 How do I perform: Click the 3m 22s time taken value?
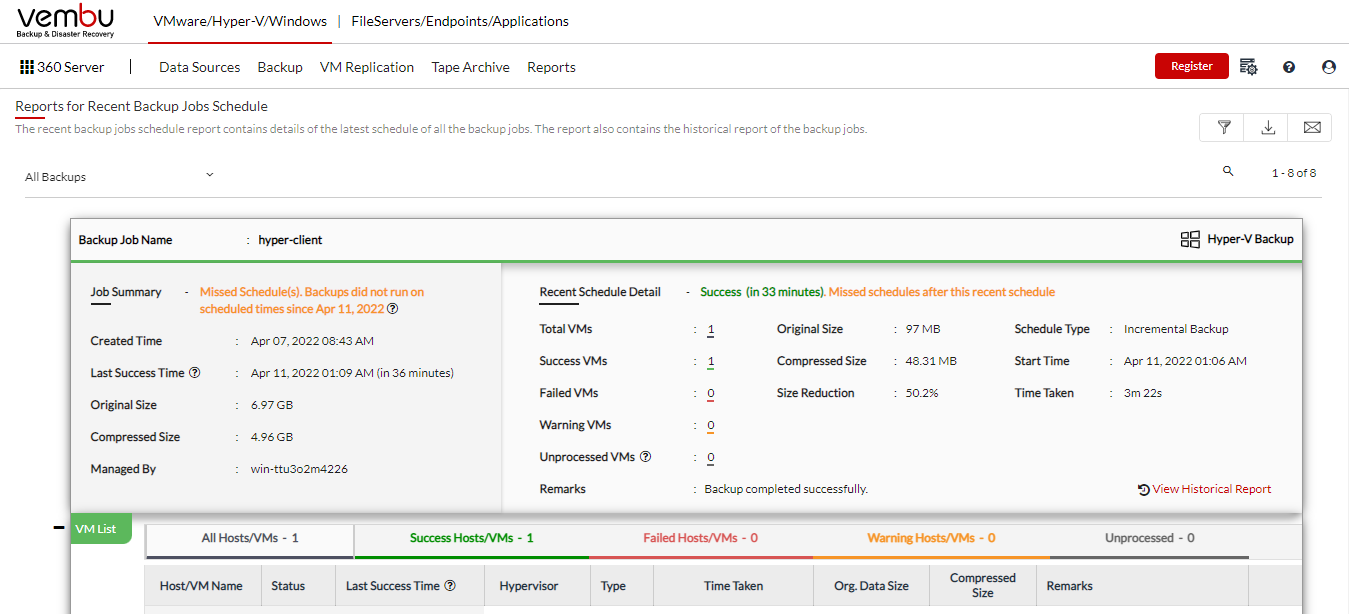tap(1143, 393)
